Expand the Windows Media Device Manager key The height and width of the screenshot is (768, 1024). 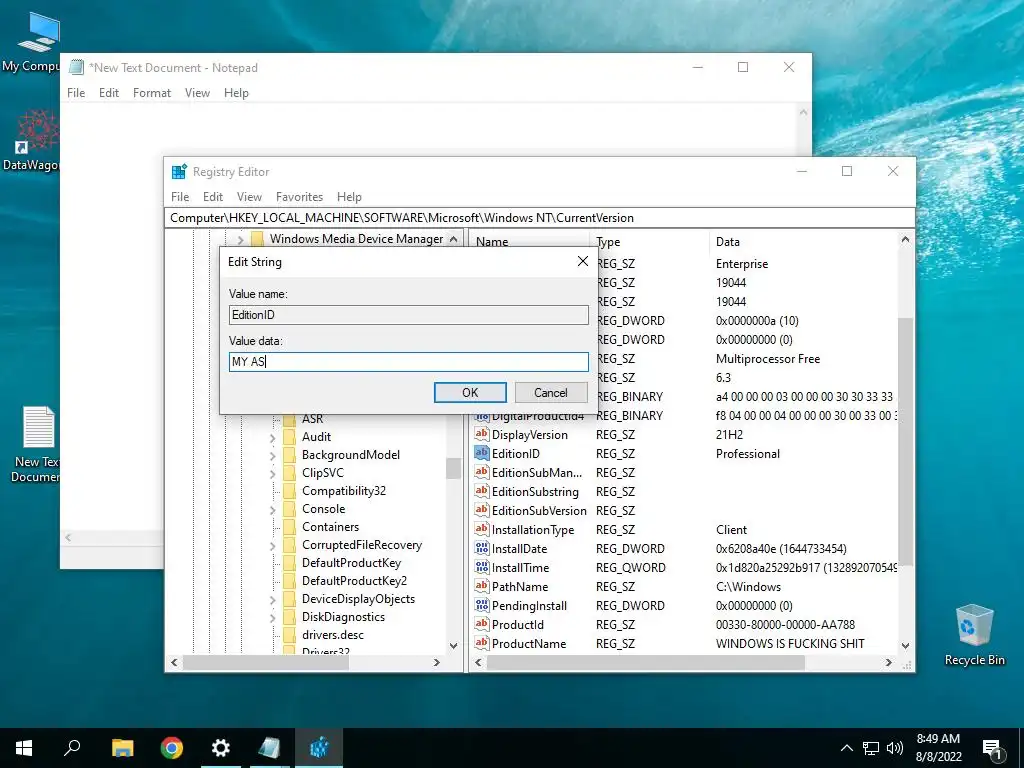240,240
